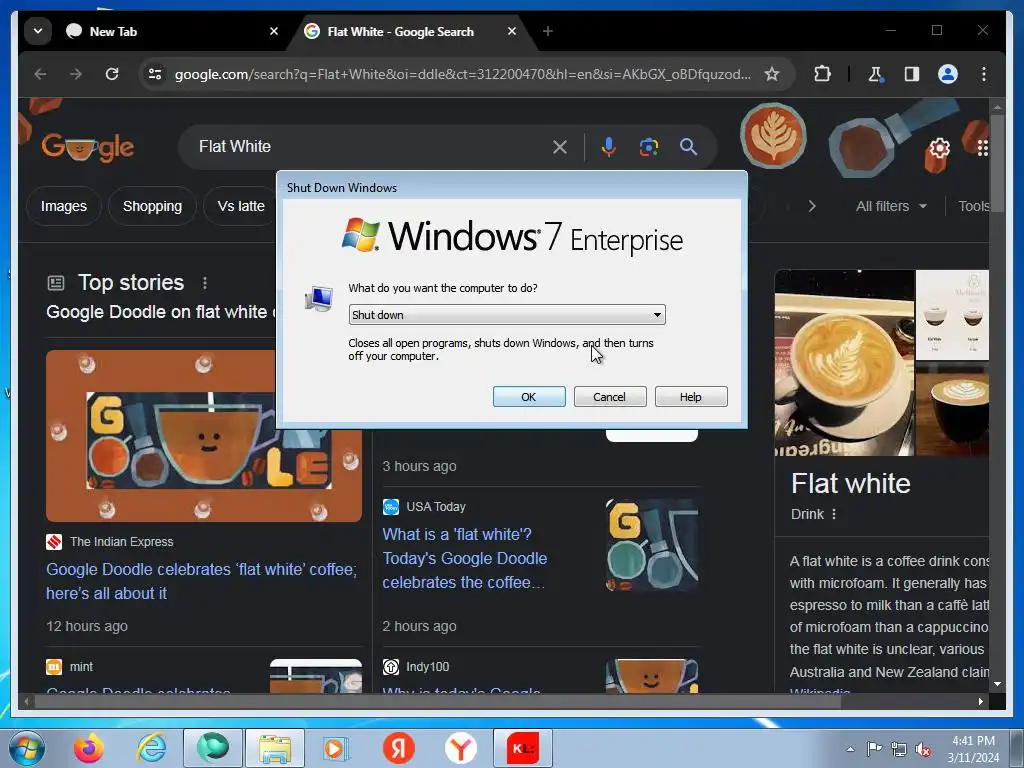Clear the Flat White search text
Viewport: 1024px width, 768px height.
click(x=560, y=147)
